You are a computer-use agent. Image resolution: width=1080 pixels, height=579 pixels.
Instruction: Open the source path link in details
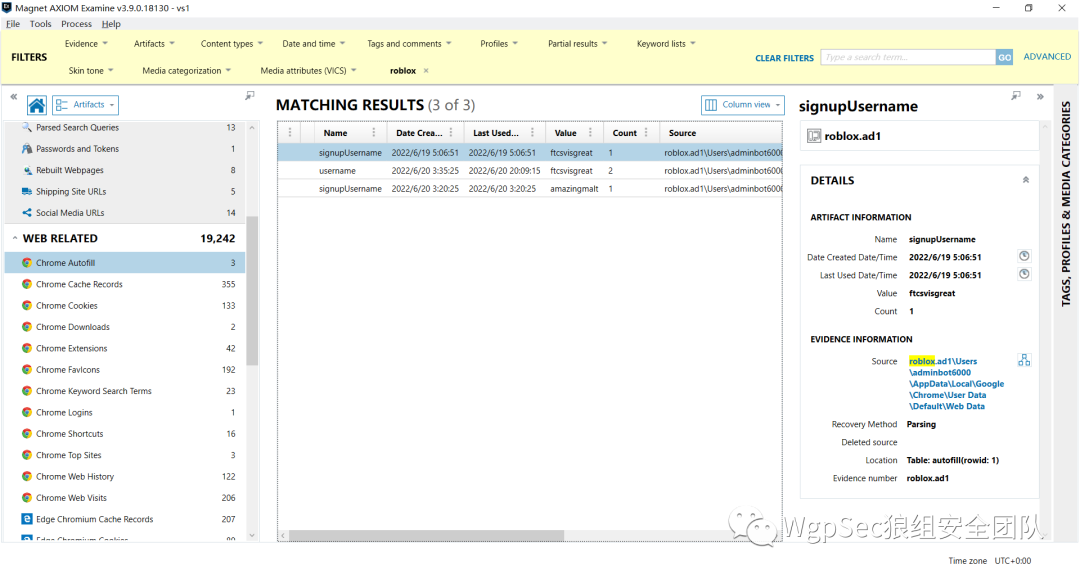[x=956, y=383]
